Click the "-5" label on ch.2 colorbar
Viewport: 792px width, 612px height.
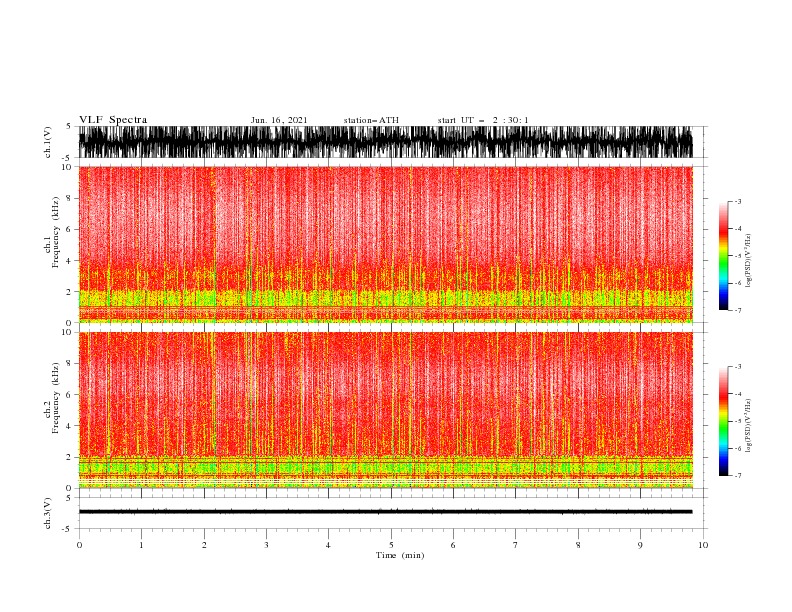tap(737, 421)
